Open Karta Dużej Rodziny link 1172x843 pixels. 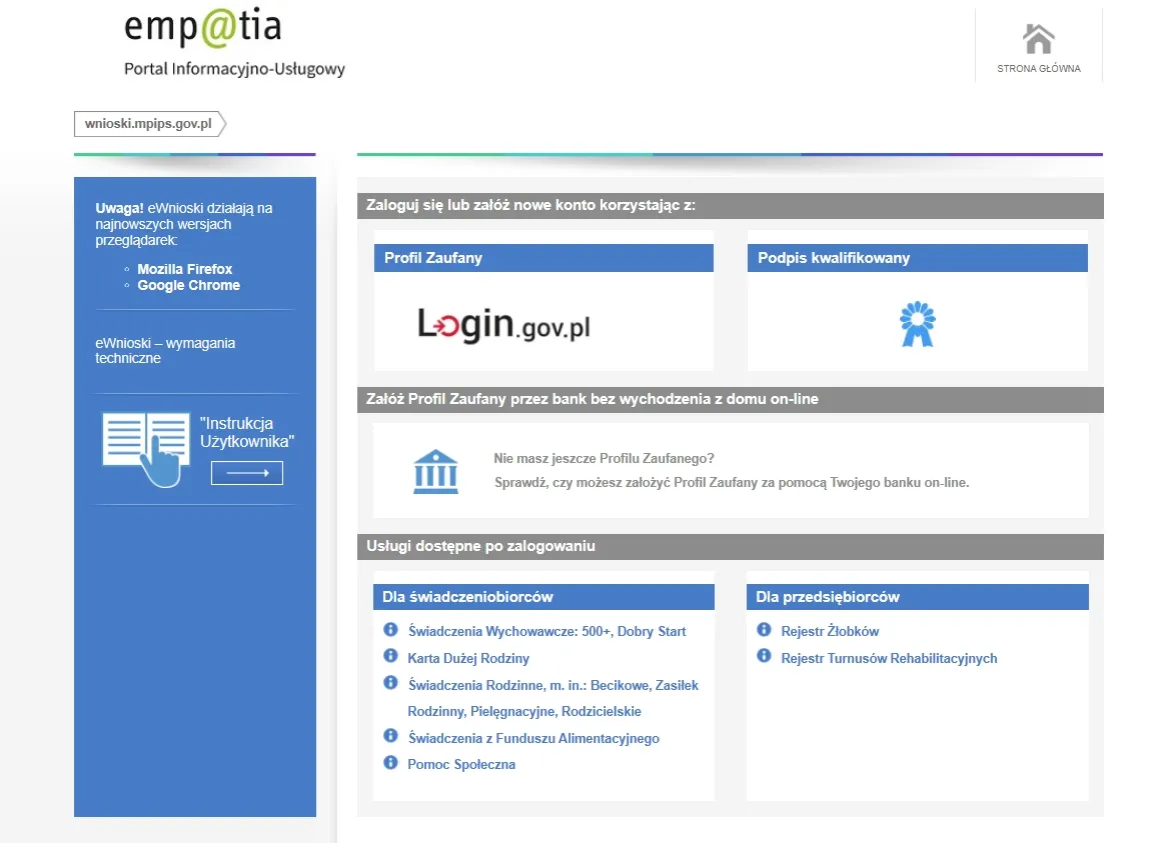coord(468,658)
